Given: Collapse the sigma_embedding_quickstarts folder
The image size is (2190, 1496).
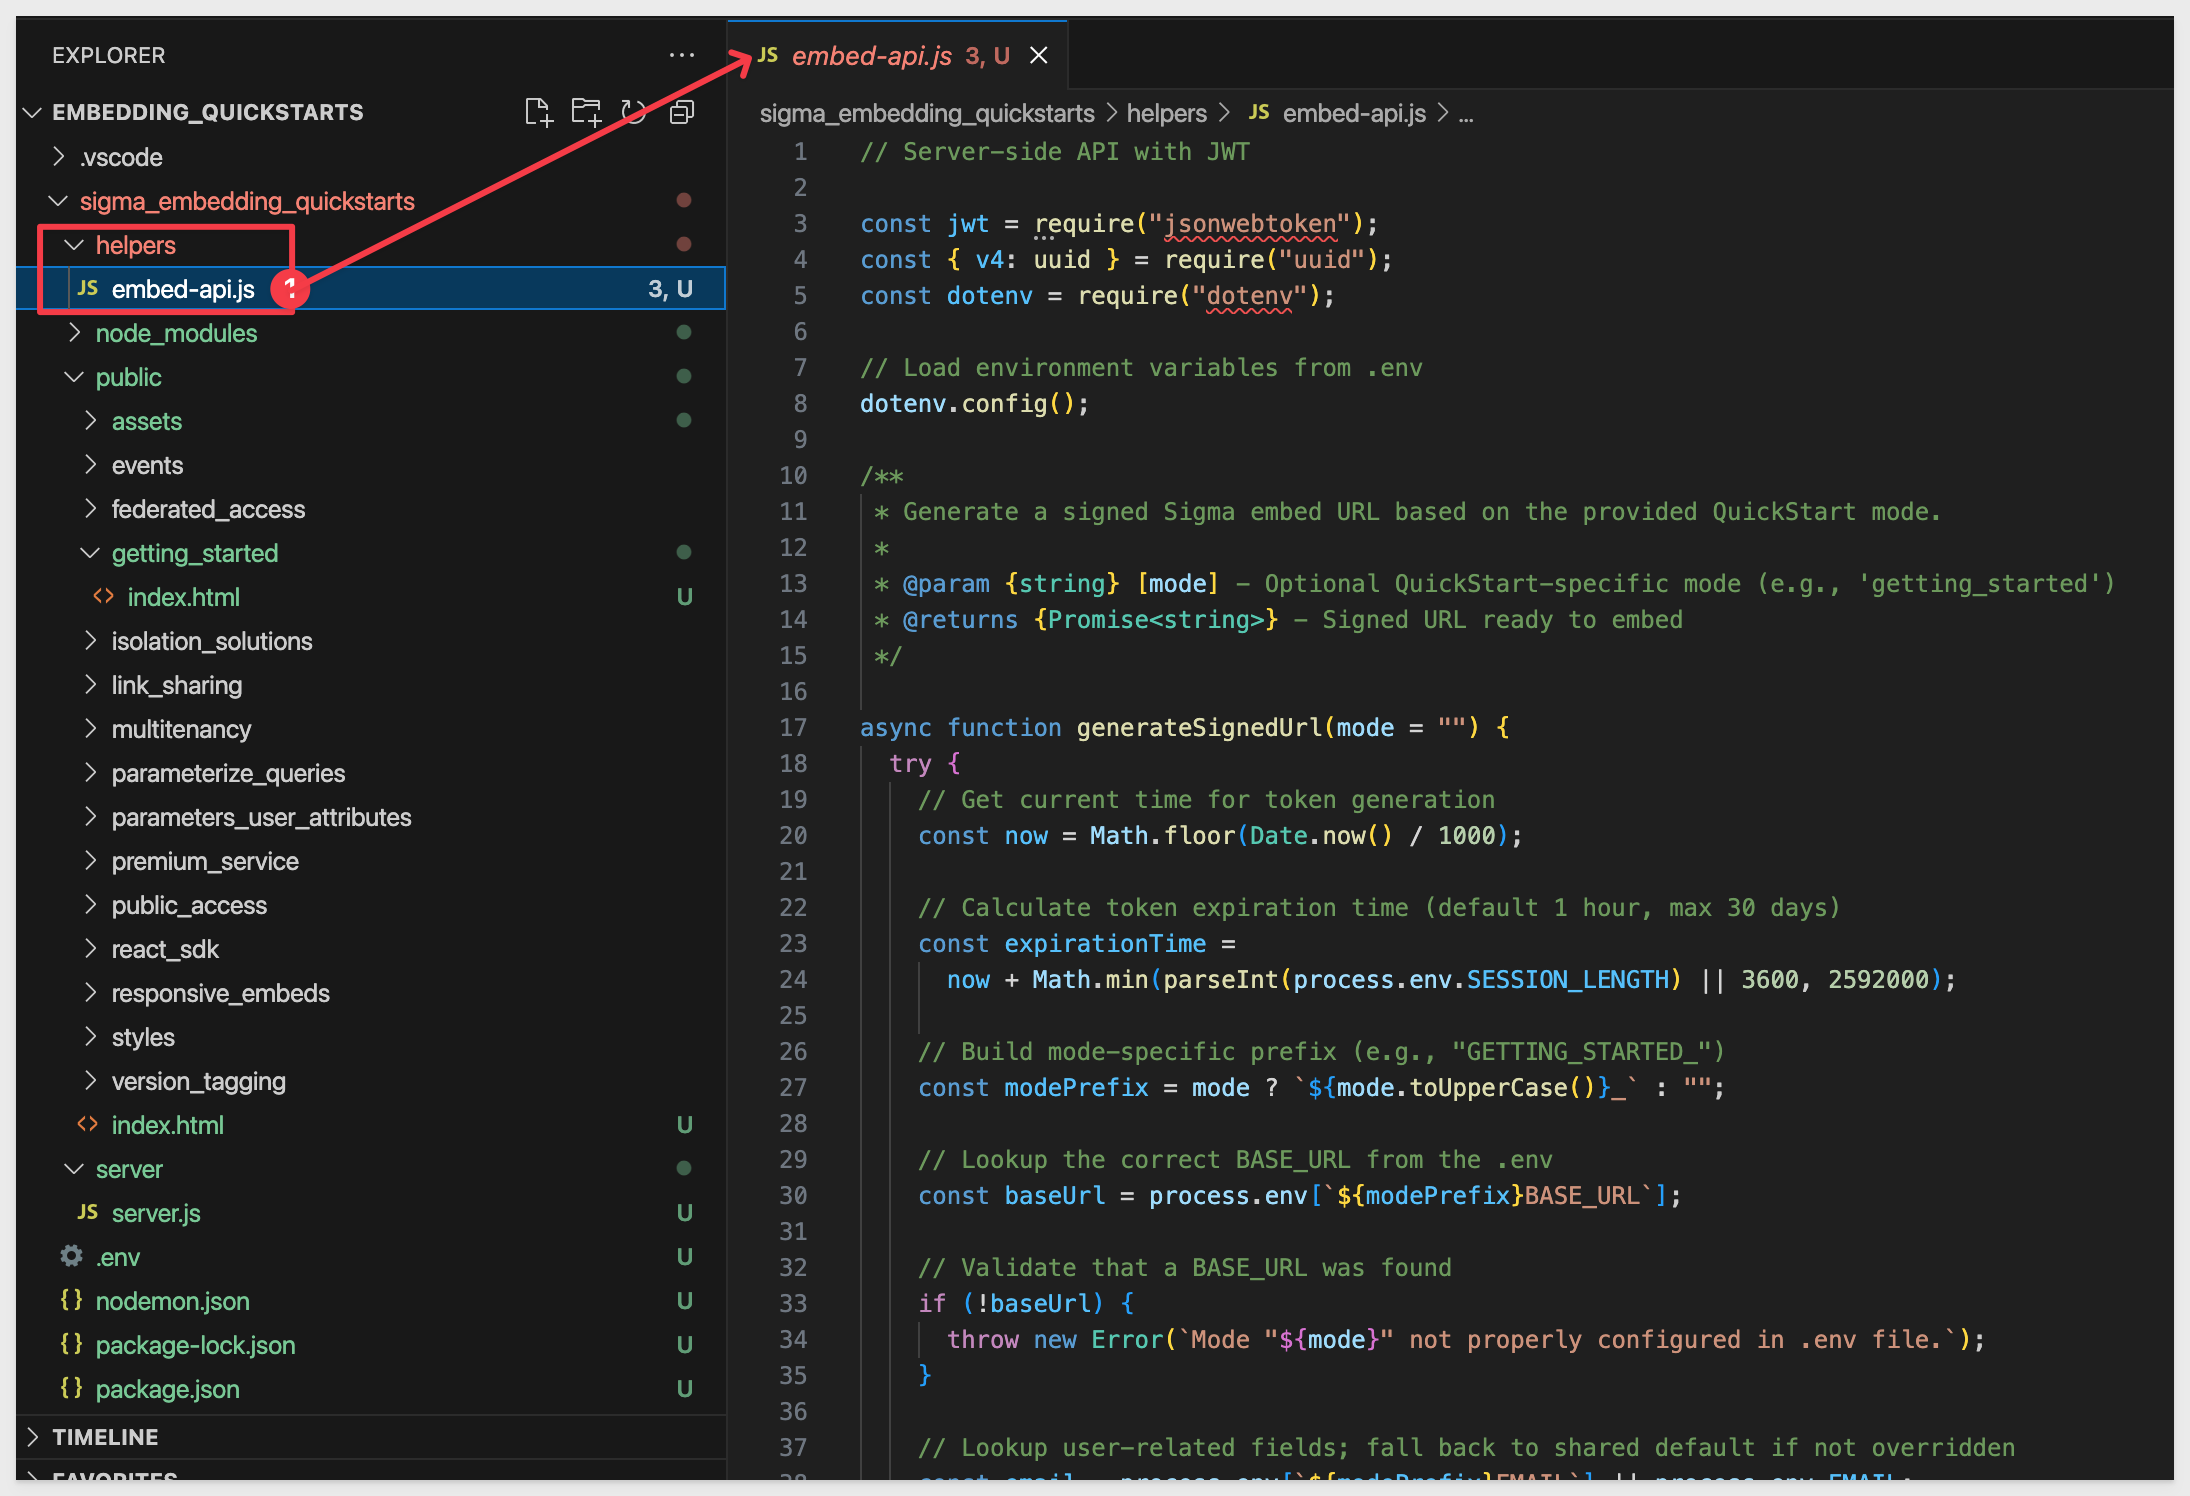Looking at the screenshot, I should click(x=59, y=201).
